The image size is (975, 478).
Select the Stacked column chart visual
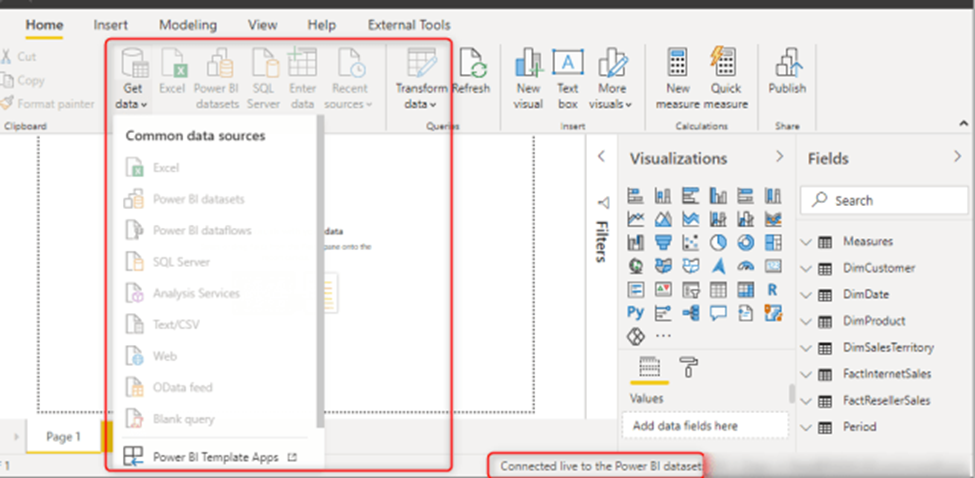click(663, 196)
